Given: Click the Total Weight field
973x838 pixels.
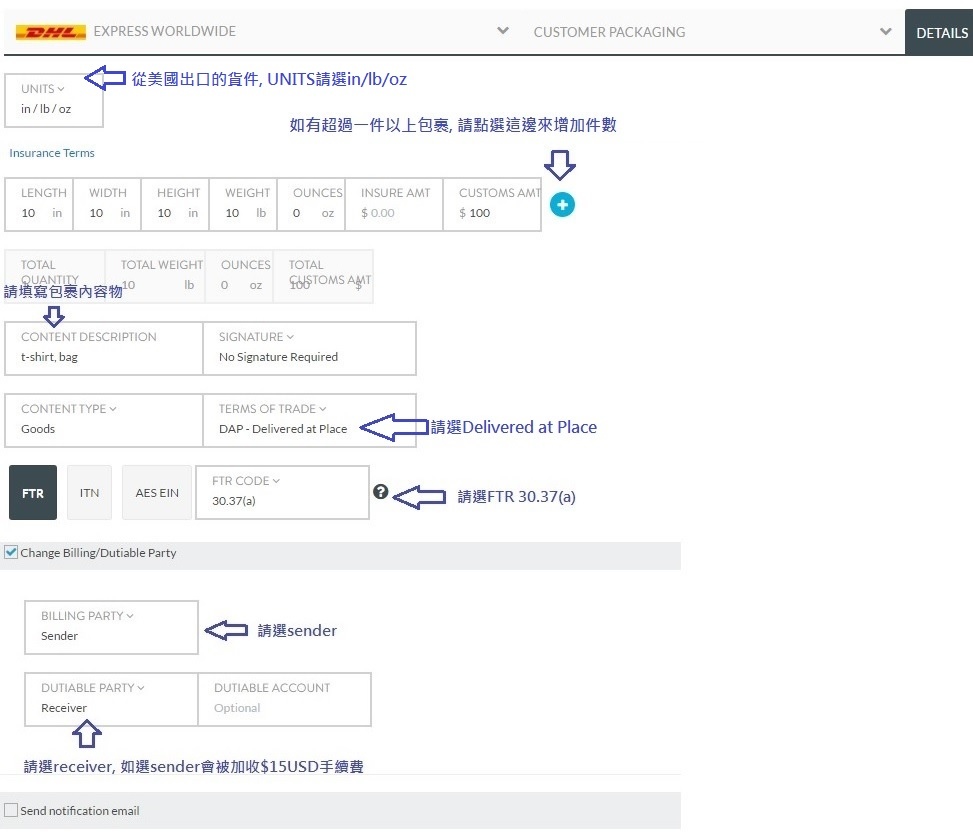Looking at the screenshot, I should 155,277.
